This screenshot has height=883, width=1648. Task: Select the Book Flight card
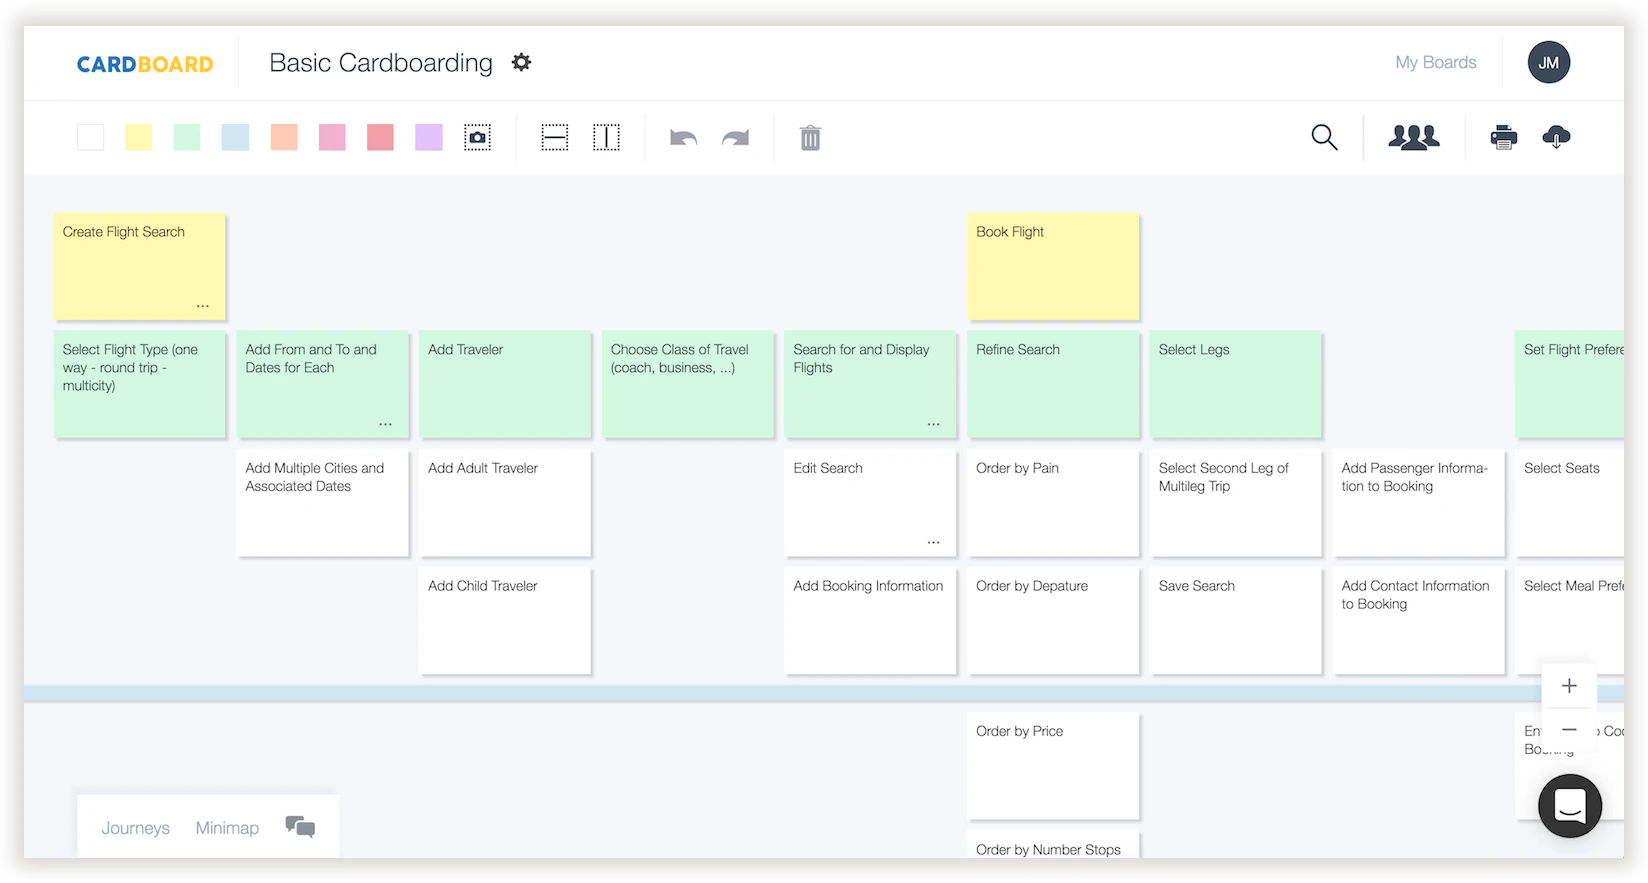pyautogui.click(x=1053, y=266)
